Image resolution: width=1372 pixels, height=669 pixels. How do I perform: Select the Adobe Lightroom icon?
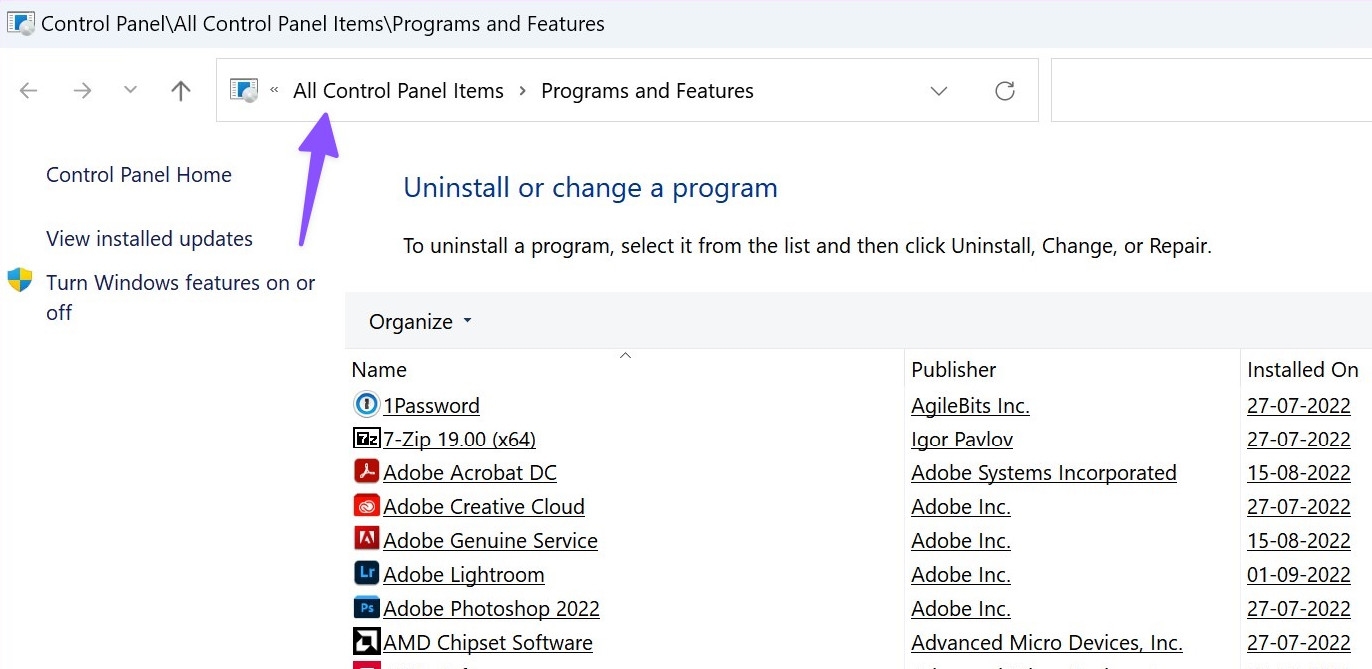366,574
